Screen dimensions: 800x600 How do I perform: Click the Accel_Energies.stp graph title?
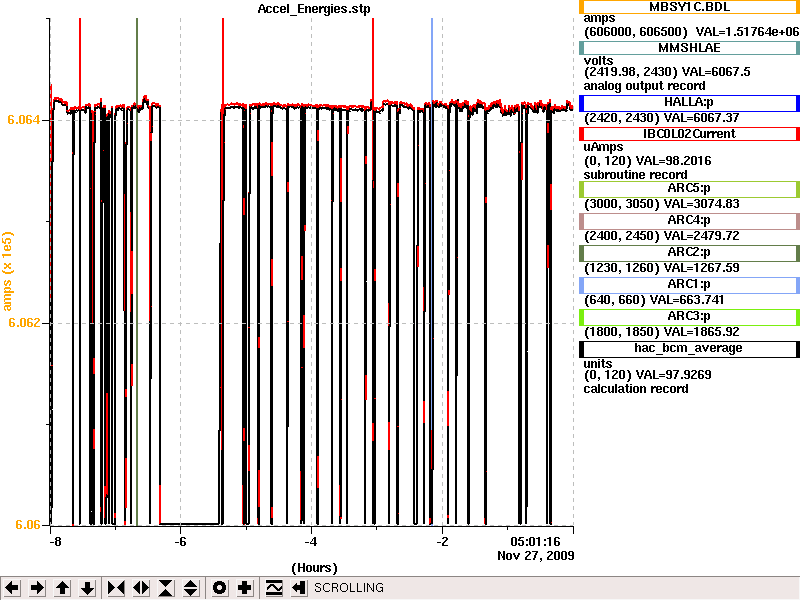[314, 9]
